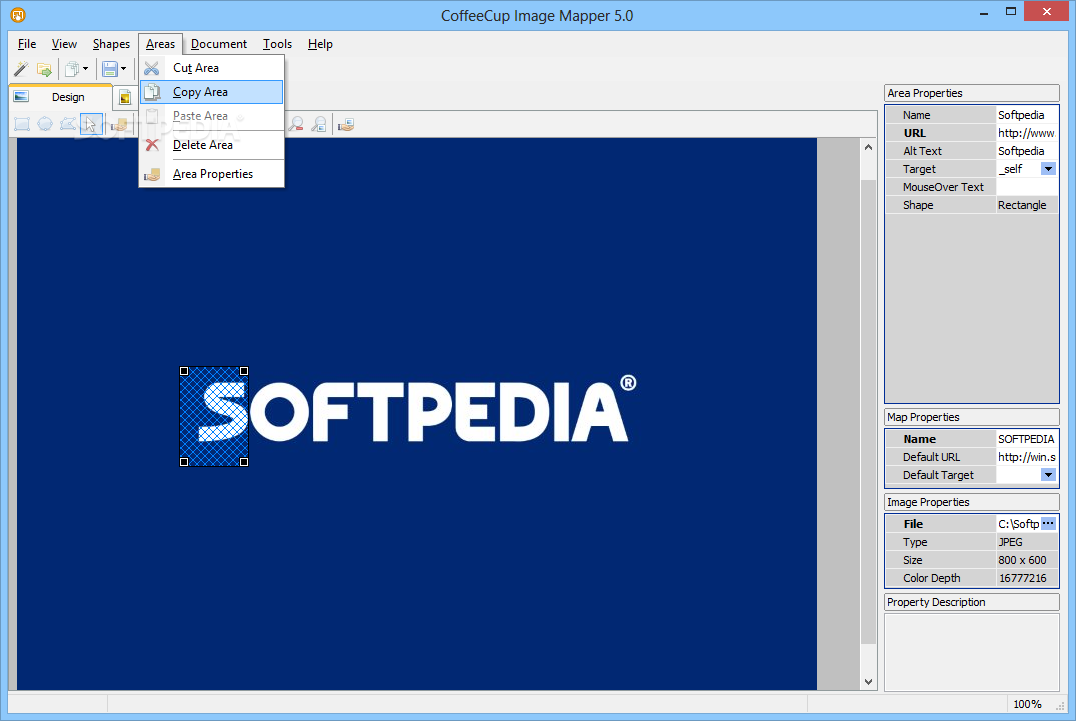Click the red X Delete Area icon
This screenshot has width=1076, height=721.
(x=152, y=145)
